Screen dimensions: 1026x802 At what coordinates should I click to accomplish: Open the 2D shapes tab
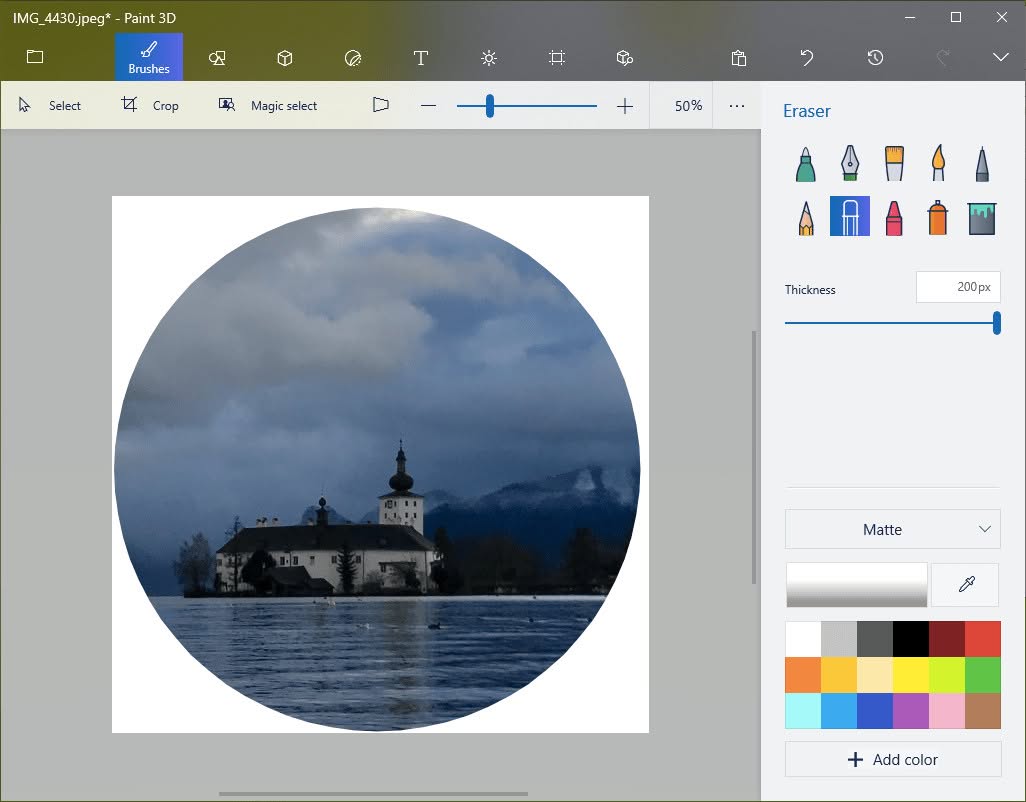[217, 58]
